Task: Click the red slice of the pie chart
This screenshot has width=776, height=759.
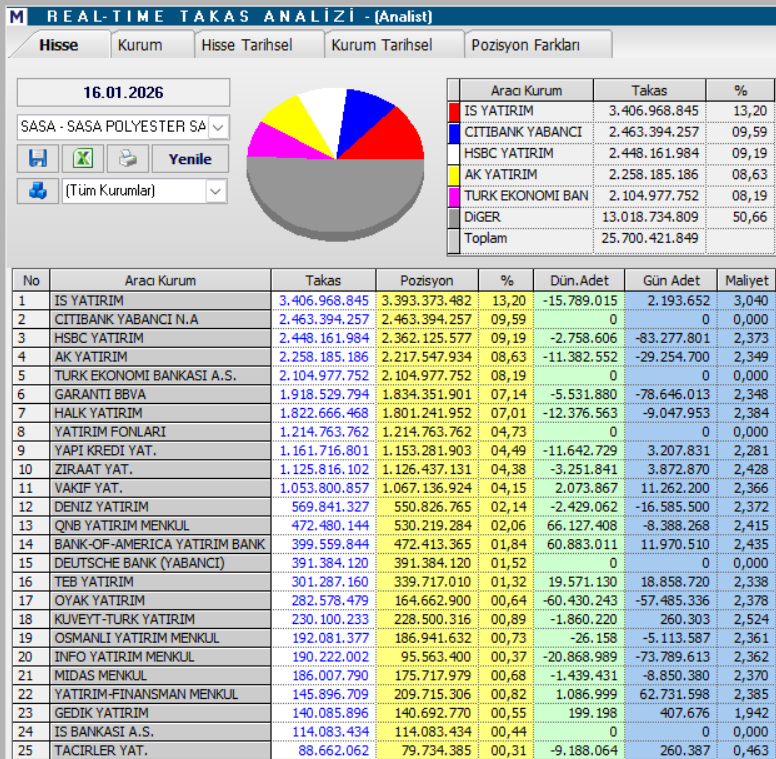Action: click(x=393, y=140)
